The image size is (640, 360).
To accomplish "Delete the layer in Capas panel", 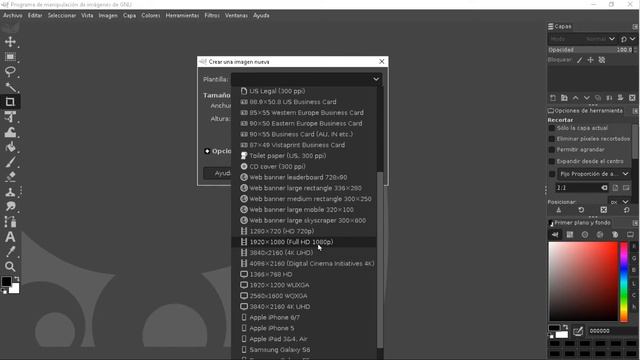I will (x=632, y=98).
